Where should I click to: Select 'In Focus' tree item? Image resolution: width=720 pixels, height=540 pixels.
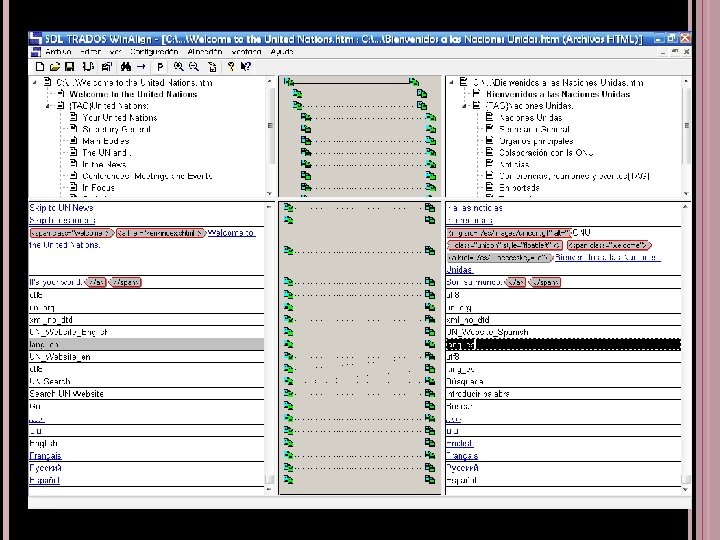coord(98,188)
